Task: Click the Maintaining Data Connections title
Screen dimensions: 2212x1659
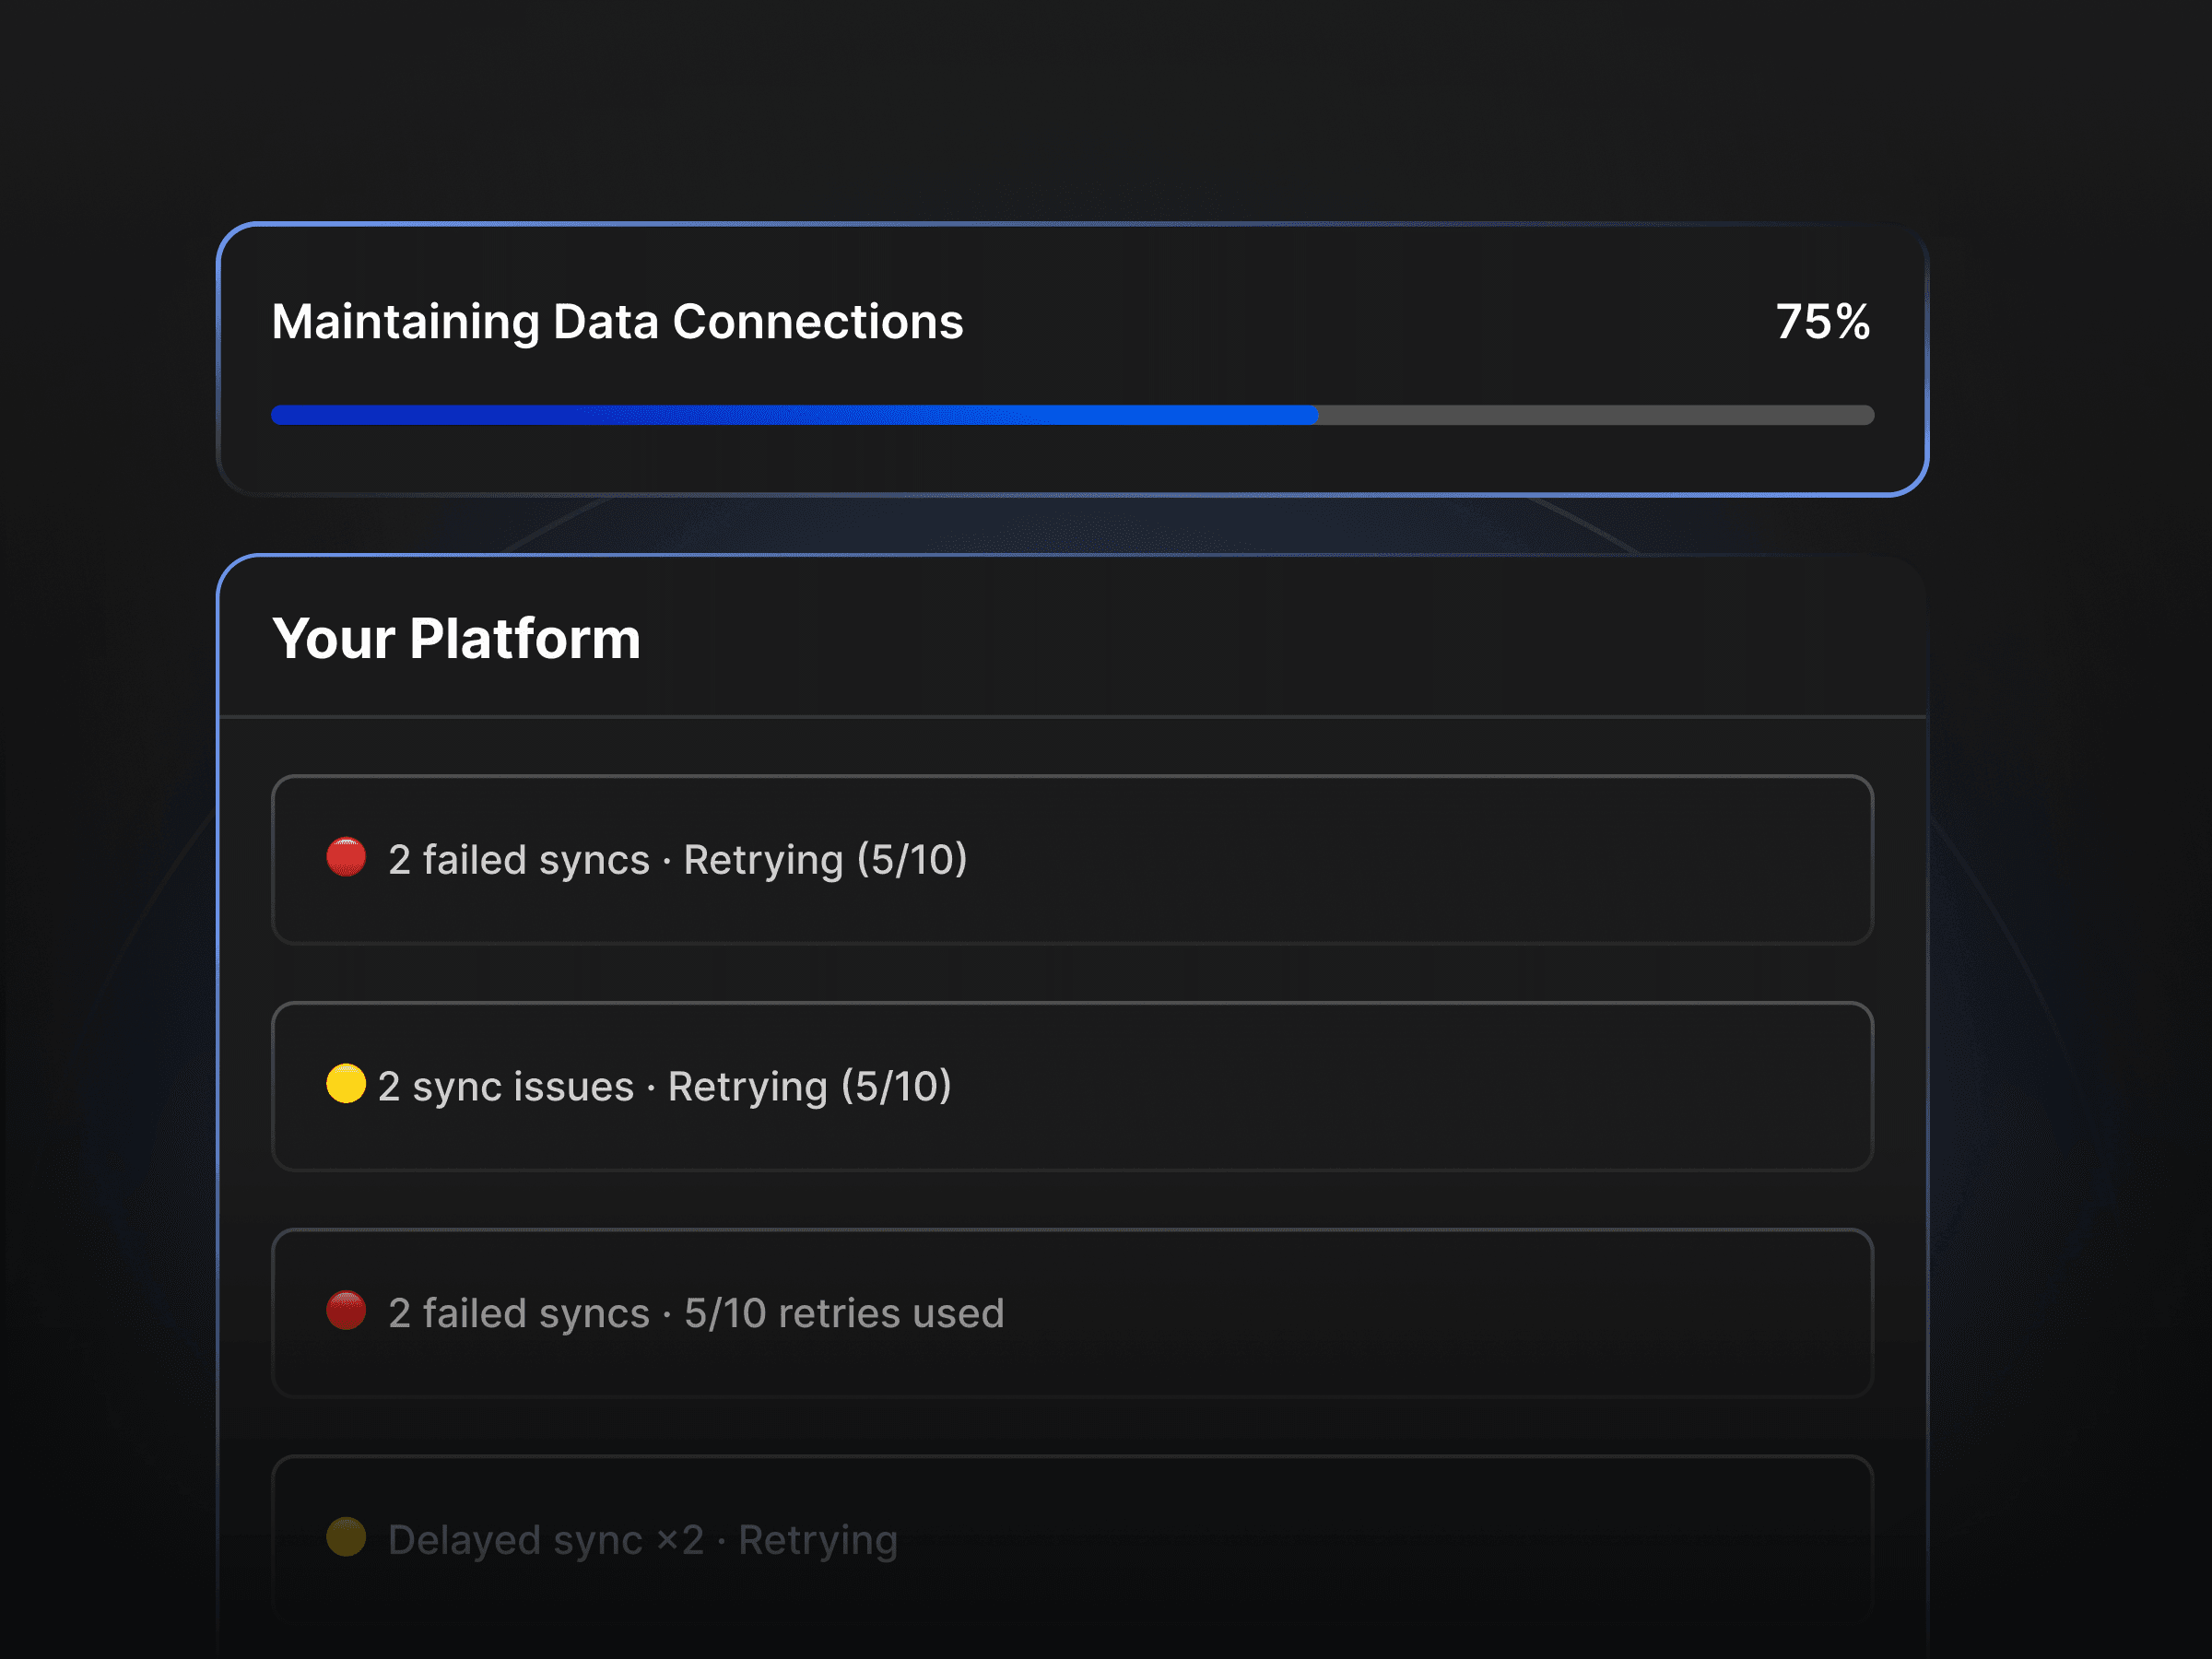Action: pyautogui.click(x=617, y=322)
